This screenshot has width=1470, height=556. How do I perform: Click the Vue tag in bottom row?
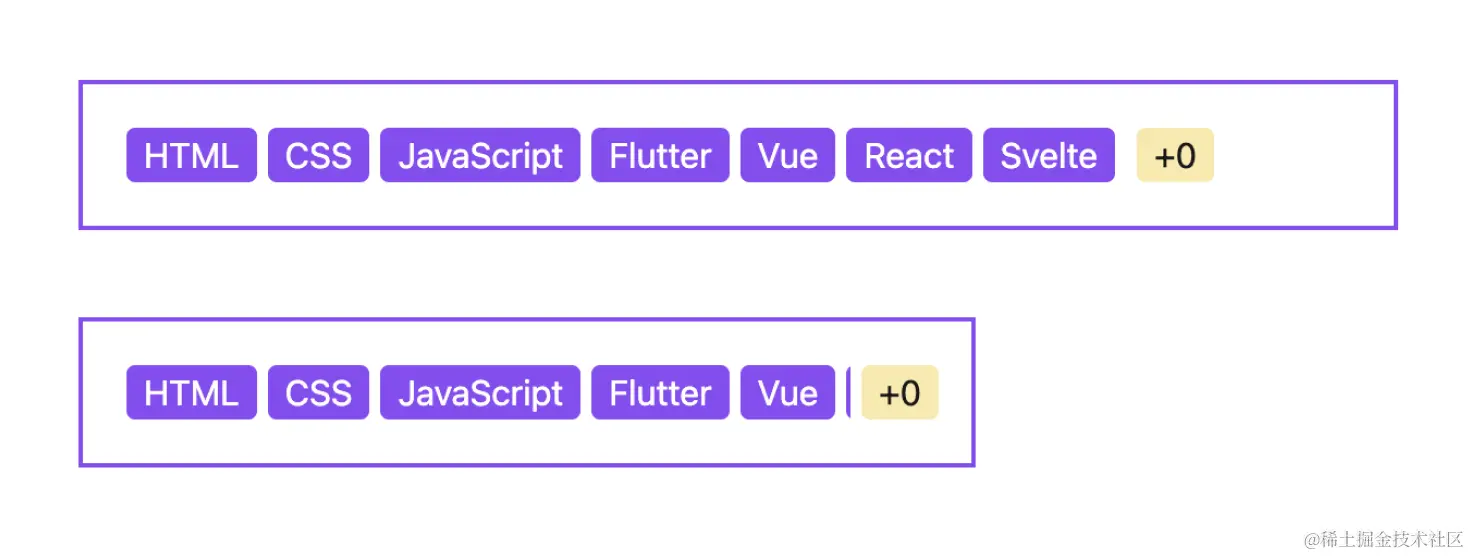click(787, 392)
